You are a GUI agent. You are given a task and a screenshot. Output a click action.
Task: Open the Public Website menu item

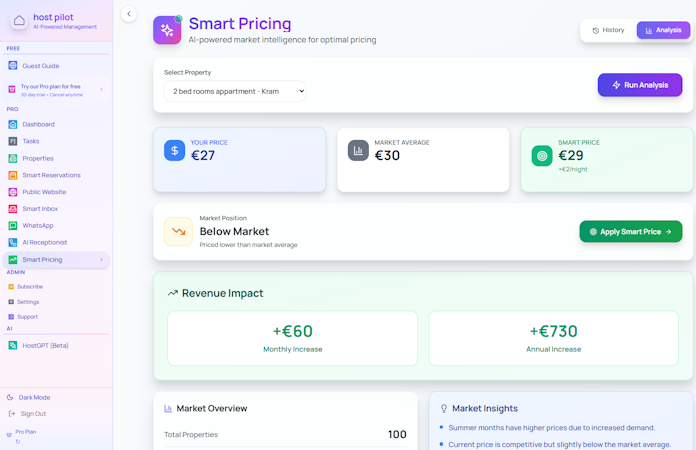(x=44, y=192)
